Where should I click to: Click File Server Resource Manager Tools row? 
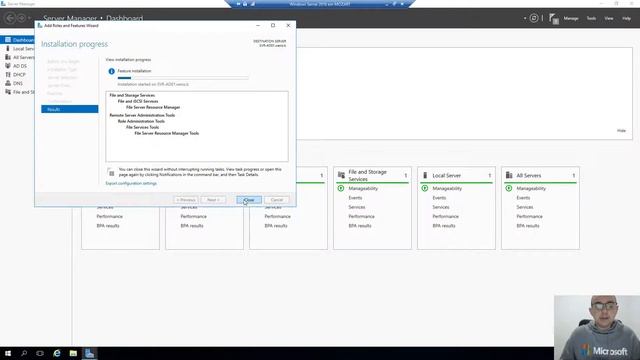point(167,133)
